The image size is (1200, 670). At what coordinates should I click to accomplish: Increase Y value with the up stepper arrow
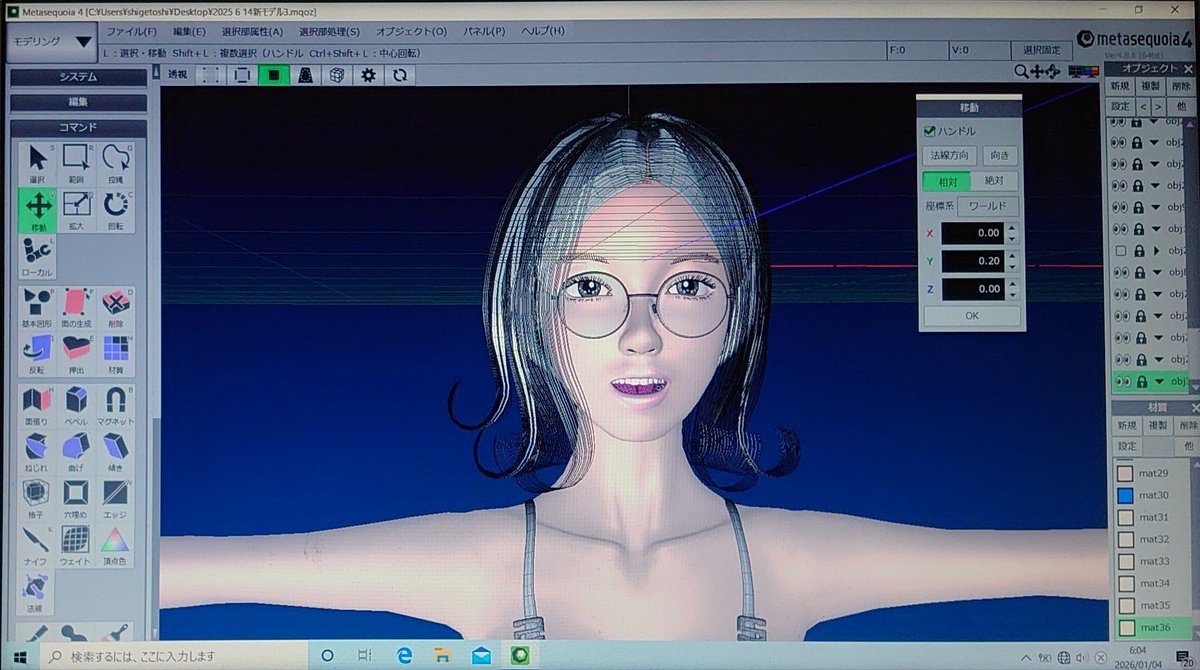(1012, 256)
